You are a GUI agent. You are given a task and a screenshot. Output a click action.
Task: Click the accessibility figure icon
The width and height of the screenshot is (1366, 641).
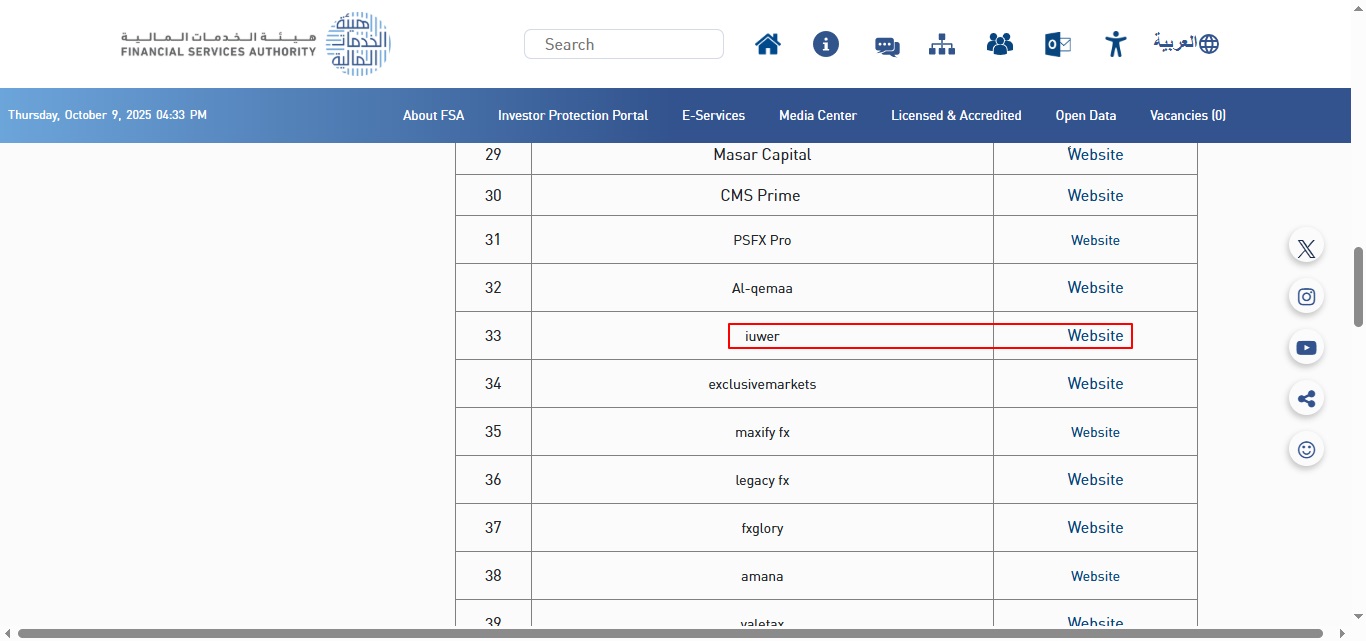[1116, 44]
